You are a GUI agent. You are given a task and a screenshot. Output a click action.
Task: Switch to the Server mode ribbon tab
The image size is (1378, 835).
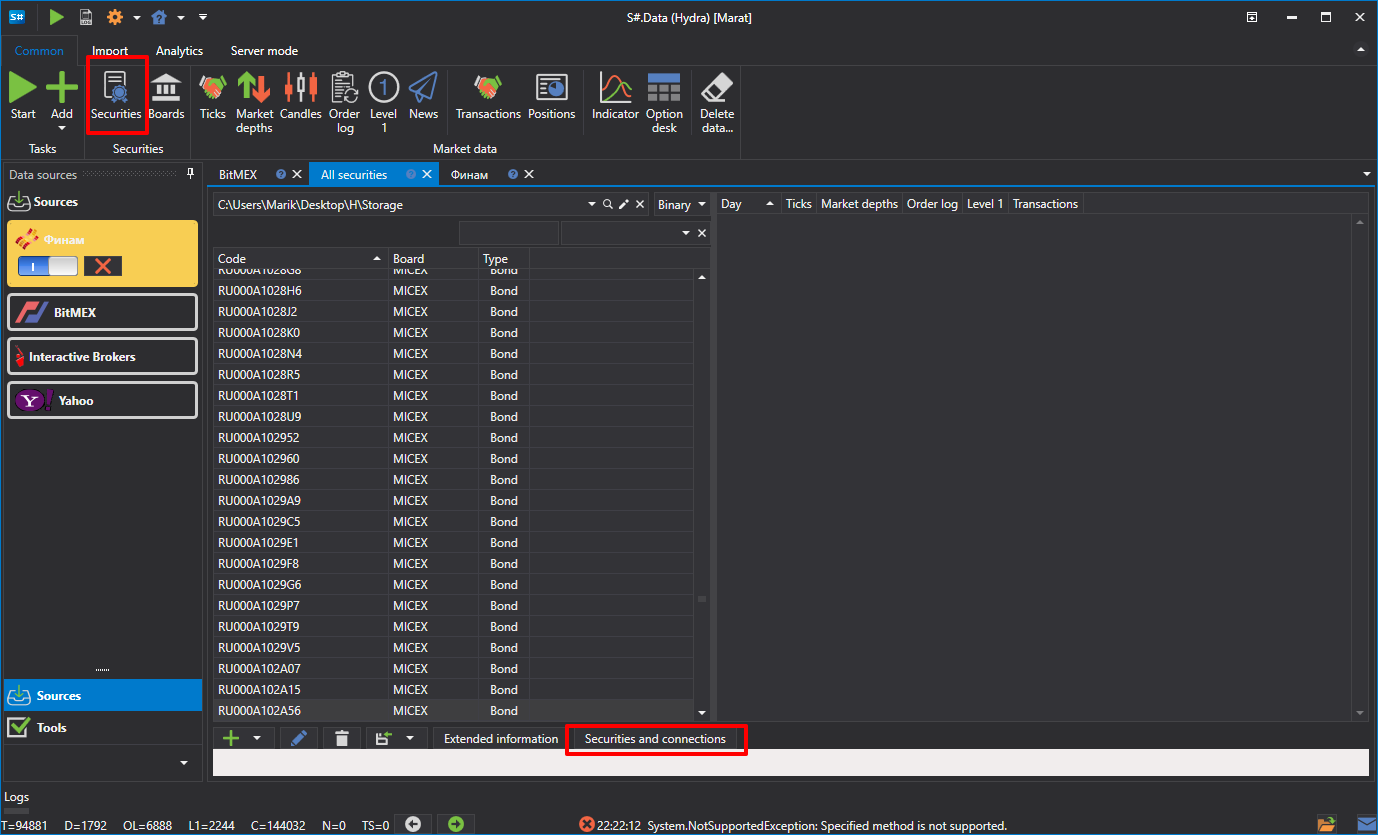tap(264, 51)
